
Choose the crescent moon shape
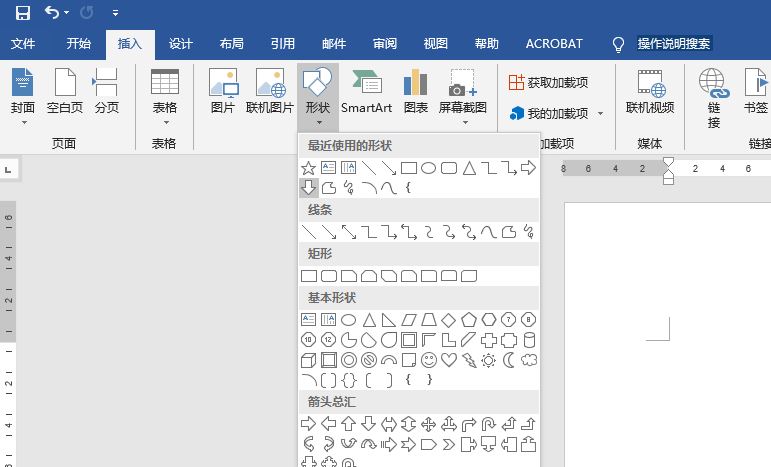508,360
